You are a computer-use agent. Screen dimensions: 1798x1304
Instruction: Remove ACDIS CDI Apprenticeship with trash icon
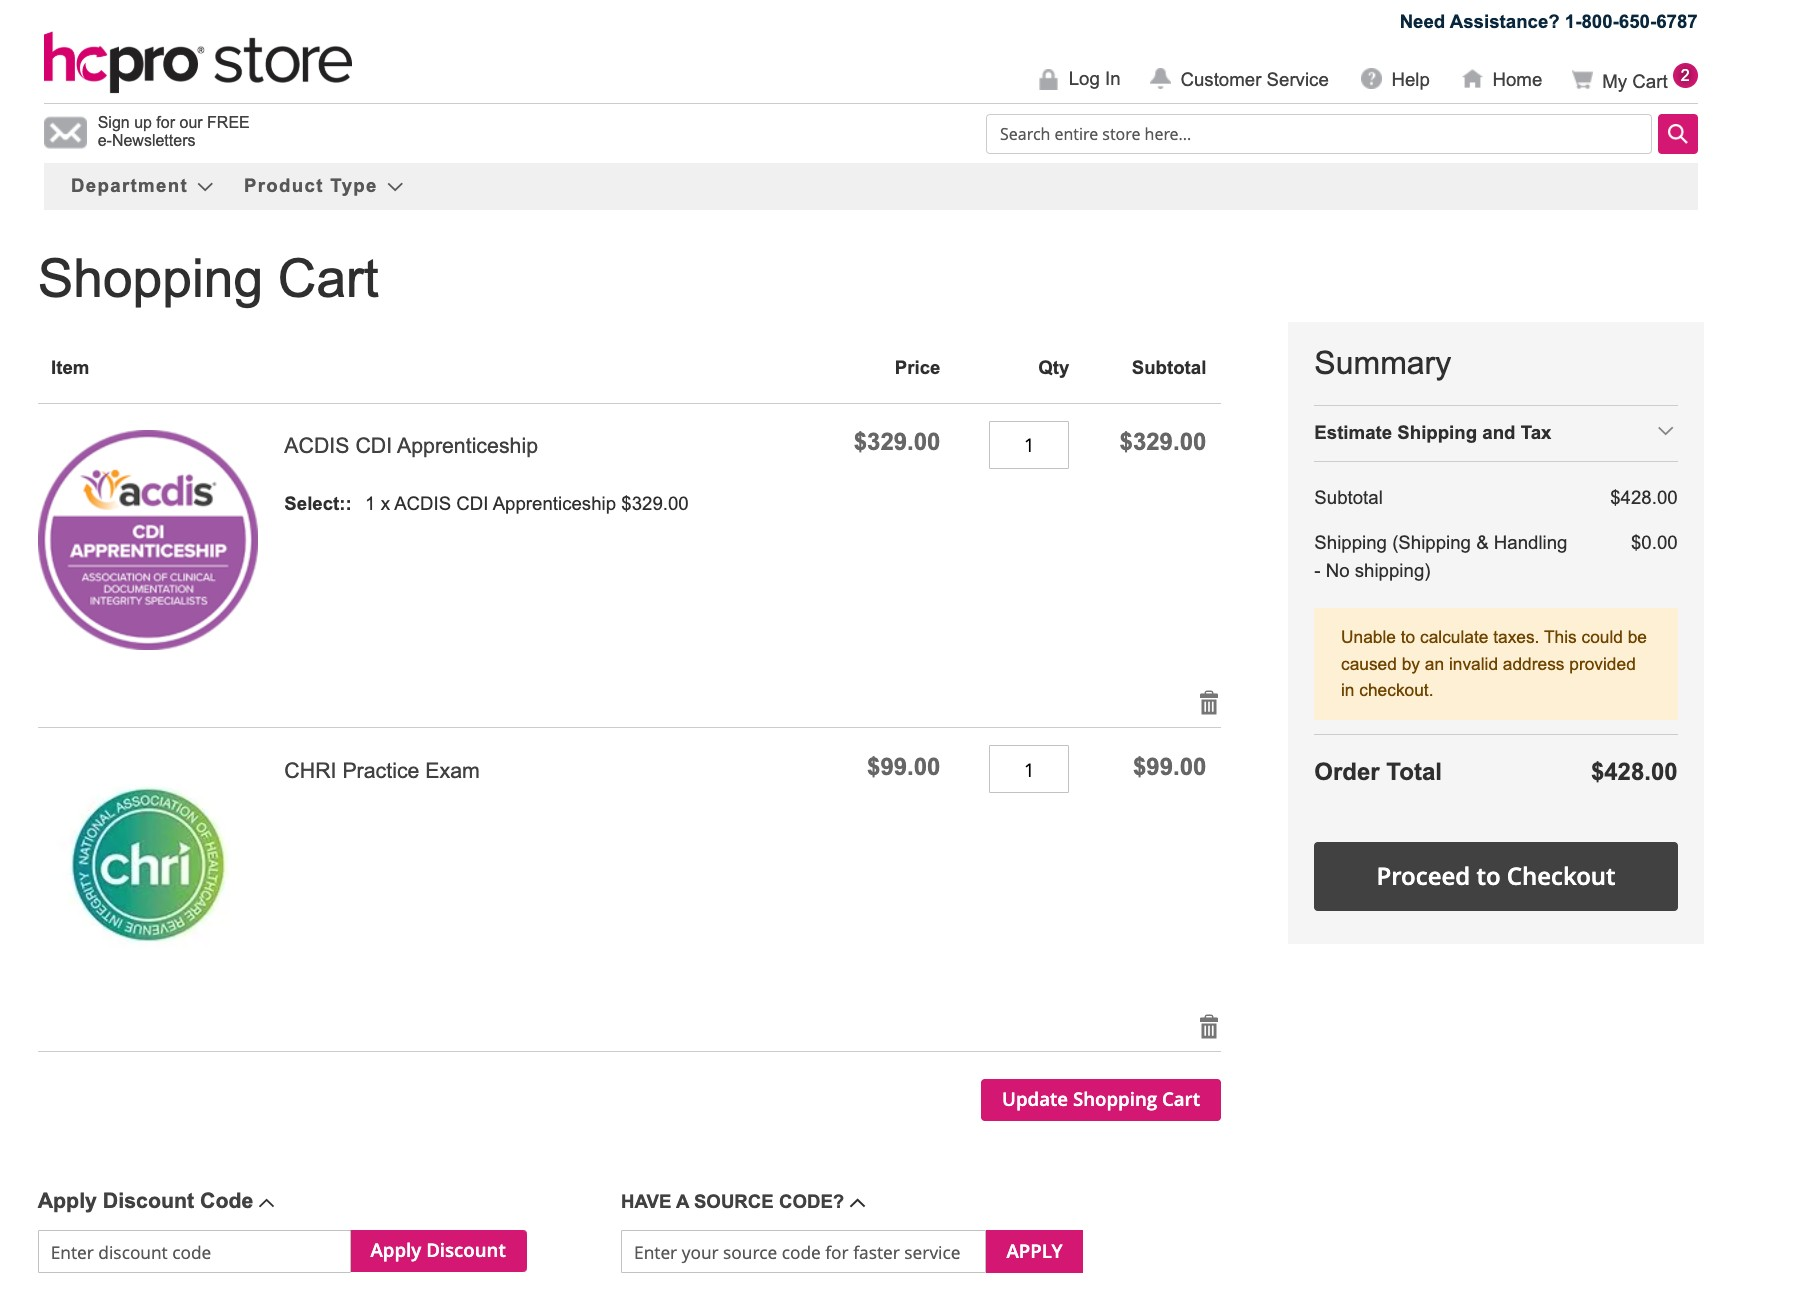coord(1208,703)
